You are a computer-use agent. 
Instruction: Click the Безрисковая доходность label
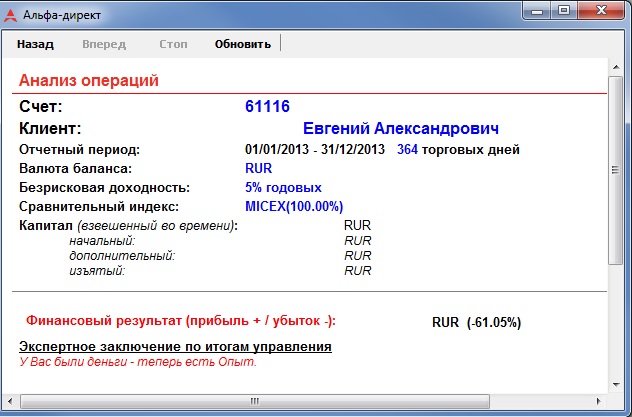click(104, 188)
